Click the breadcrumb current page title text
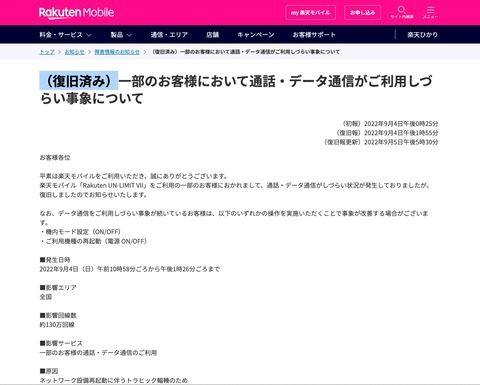The height and width of the screenshot is (385, 480). click(x=246, y=52)
